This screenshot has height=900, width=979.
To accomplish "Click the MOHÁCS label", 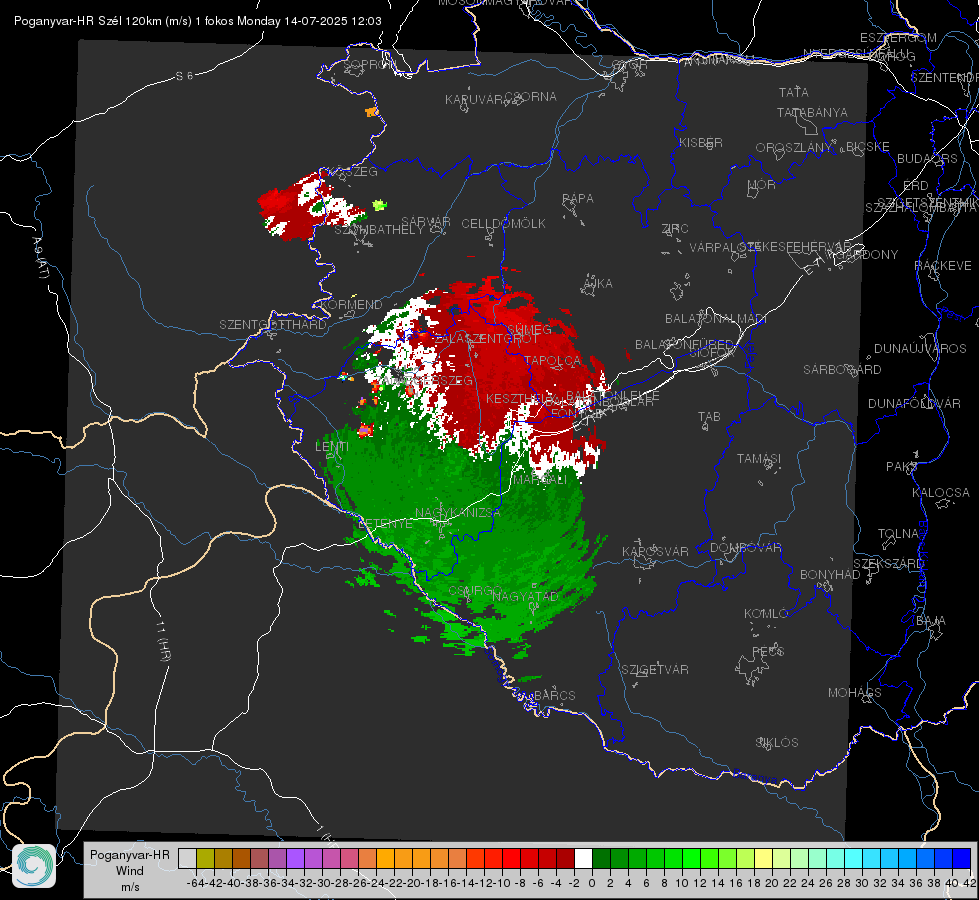I will coord(854,692).
